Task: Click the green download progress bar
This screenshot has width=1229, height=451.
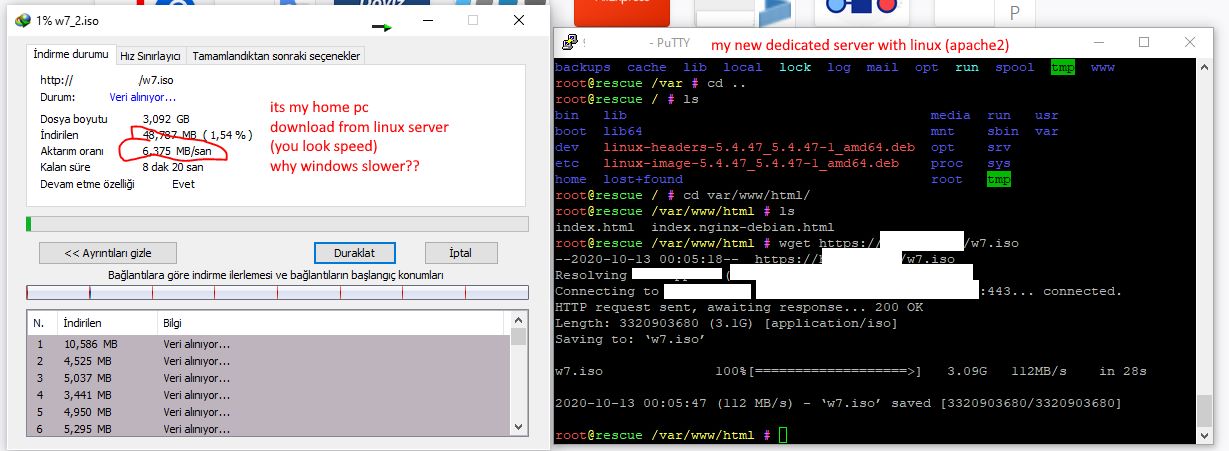Action: pyautogui.click(x=277, y=224)
